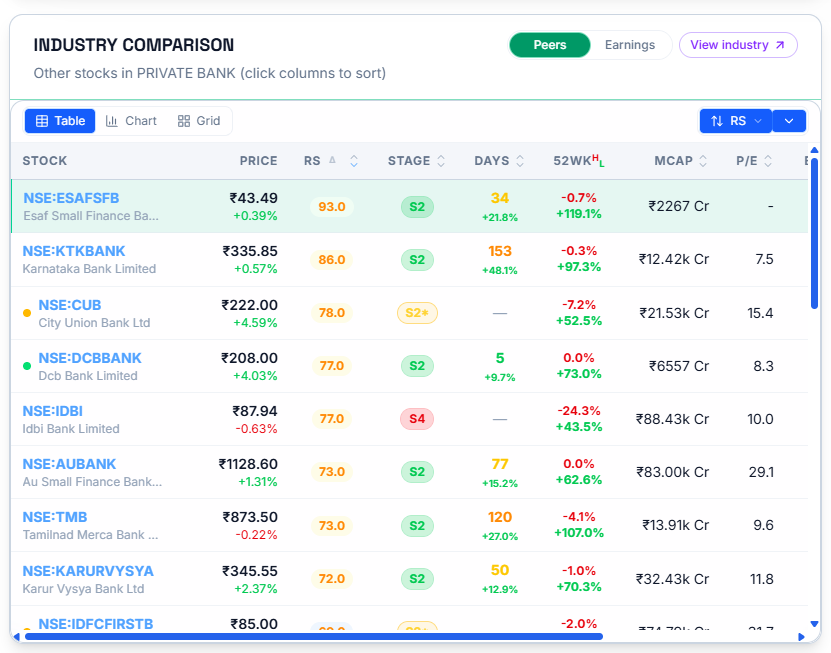Open the RS sort dropdown
The image size is (831, 653).
tap(736, 121)
